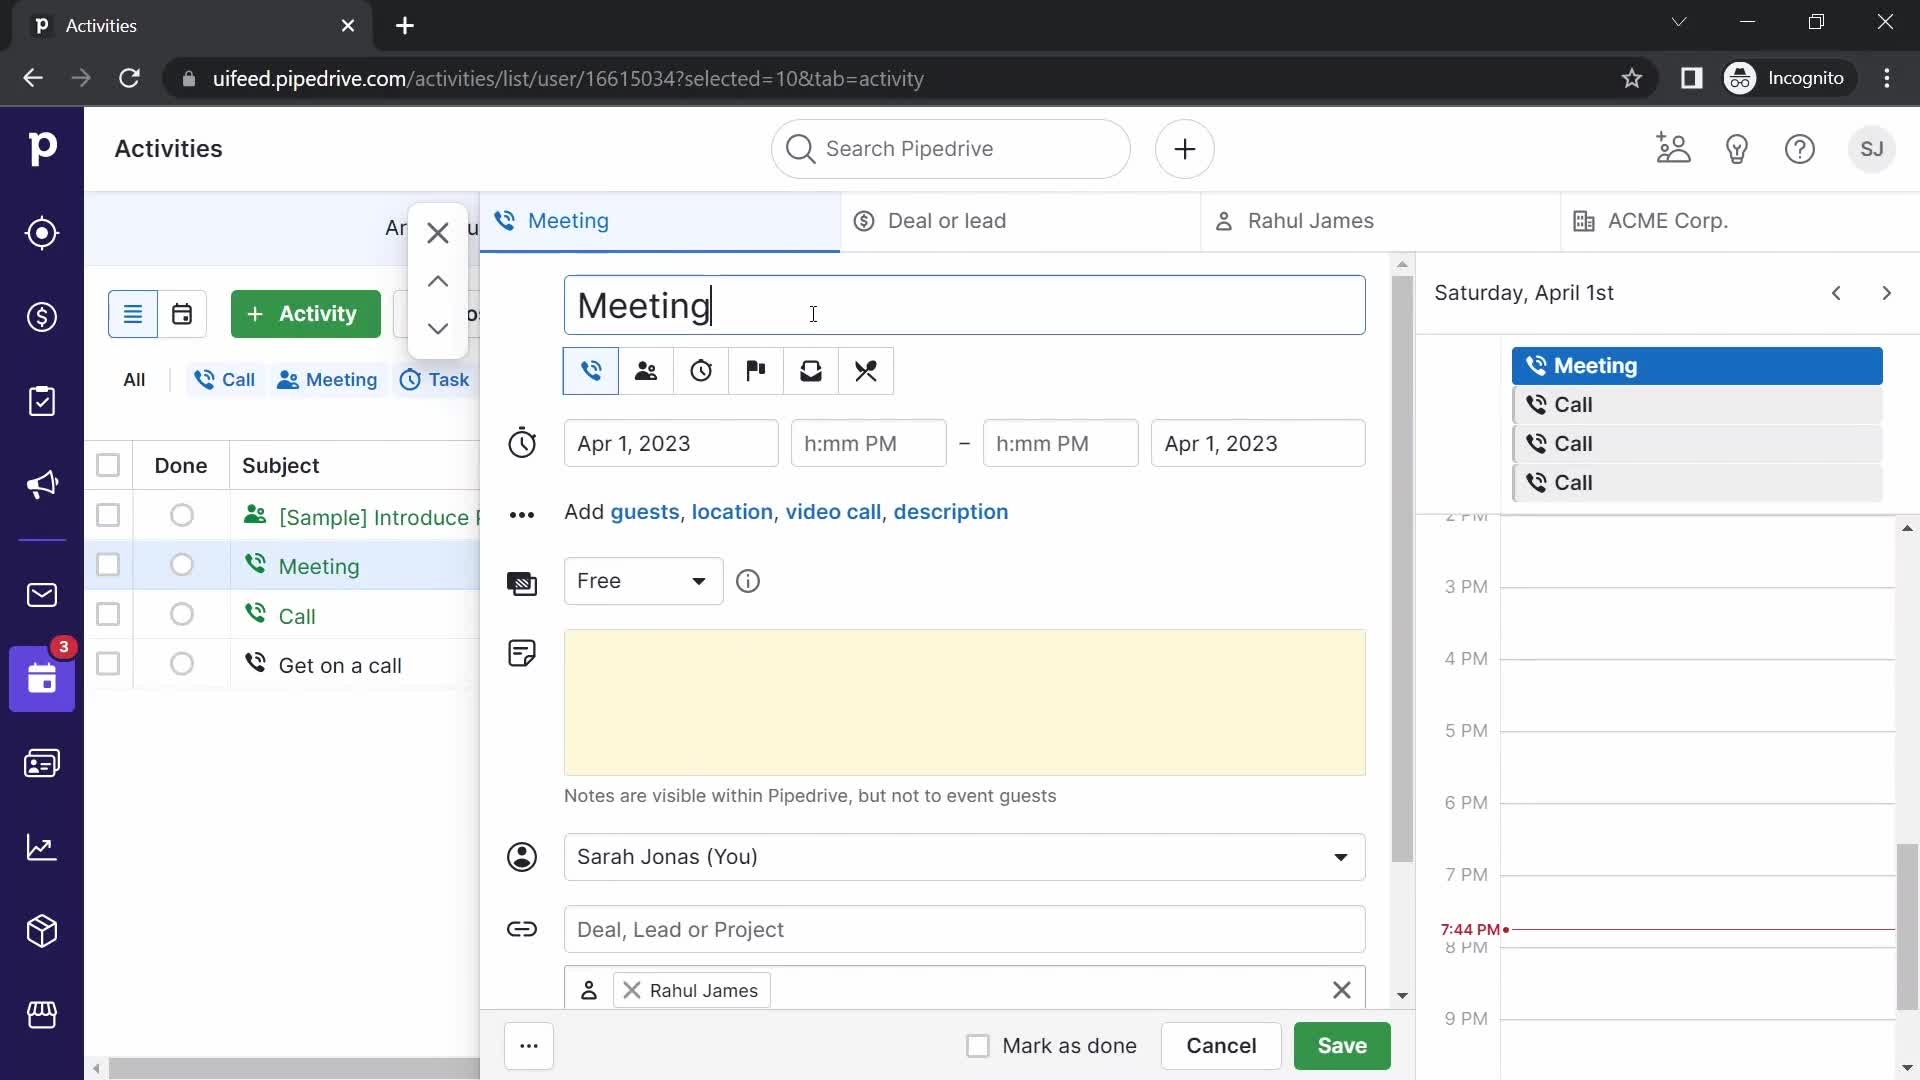
Task: Add video call link
Action: click(x=833, y=512)
